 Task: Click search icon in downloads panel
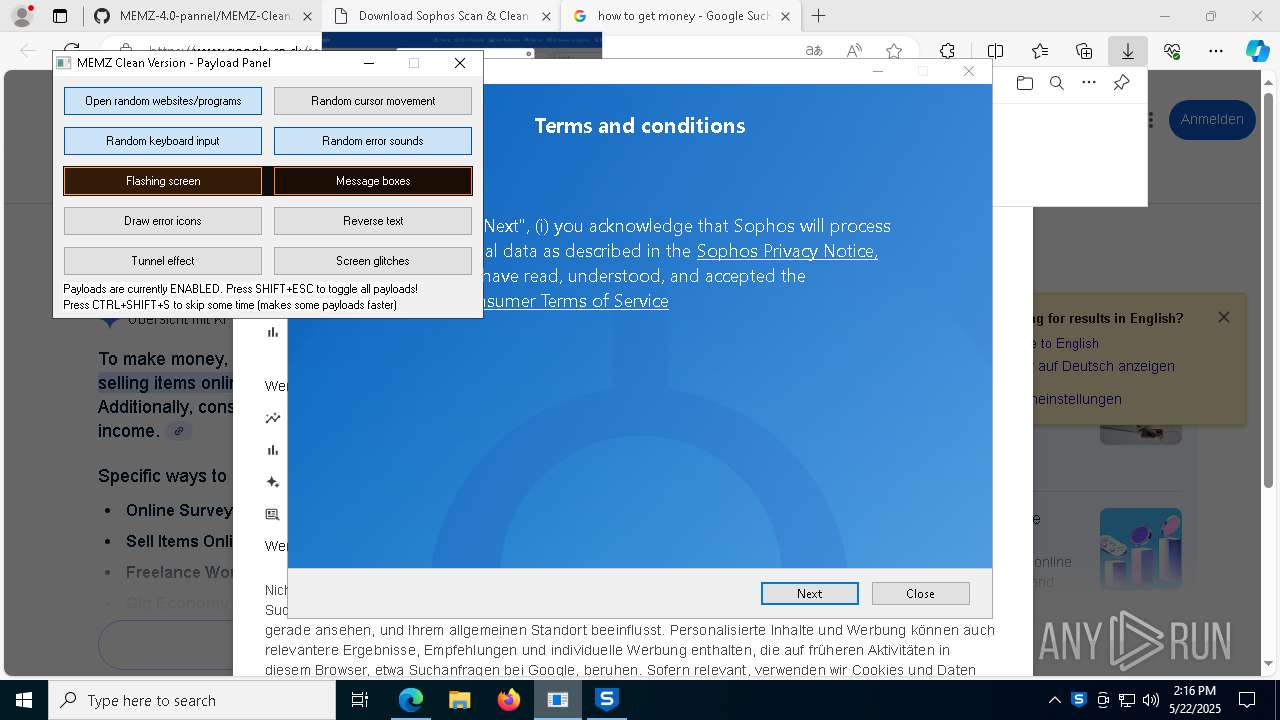(x=1057, y=83)
